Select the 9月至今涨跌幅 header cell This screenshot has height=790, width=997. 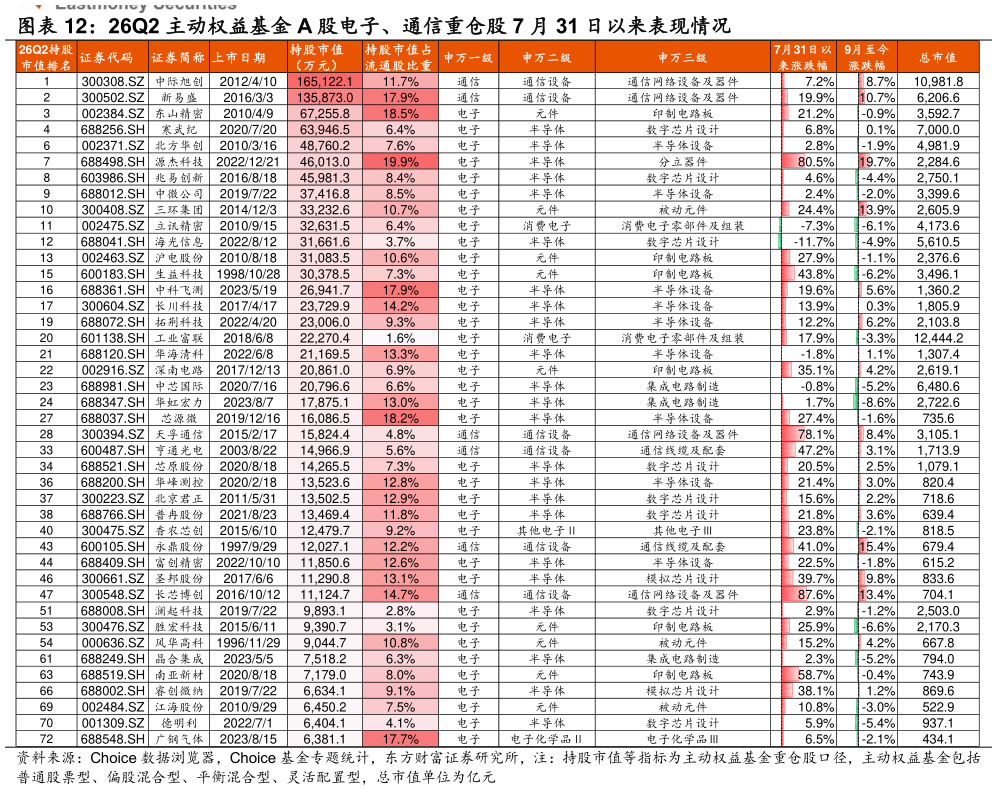tap(866, 57)
